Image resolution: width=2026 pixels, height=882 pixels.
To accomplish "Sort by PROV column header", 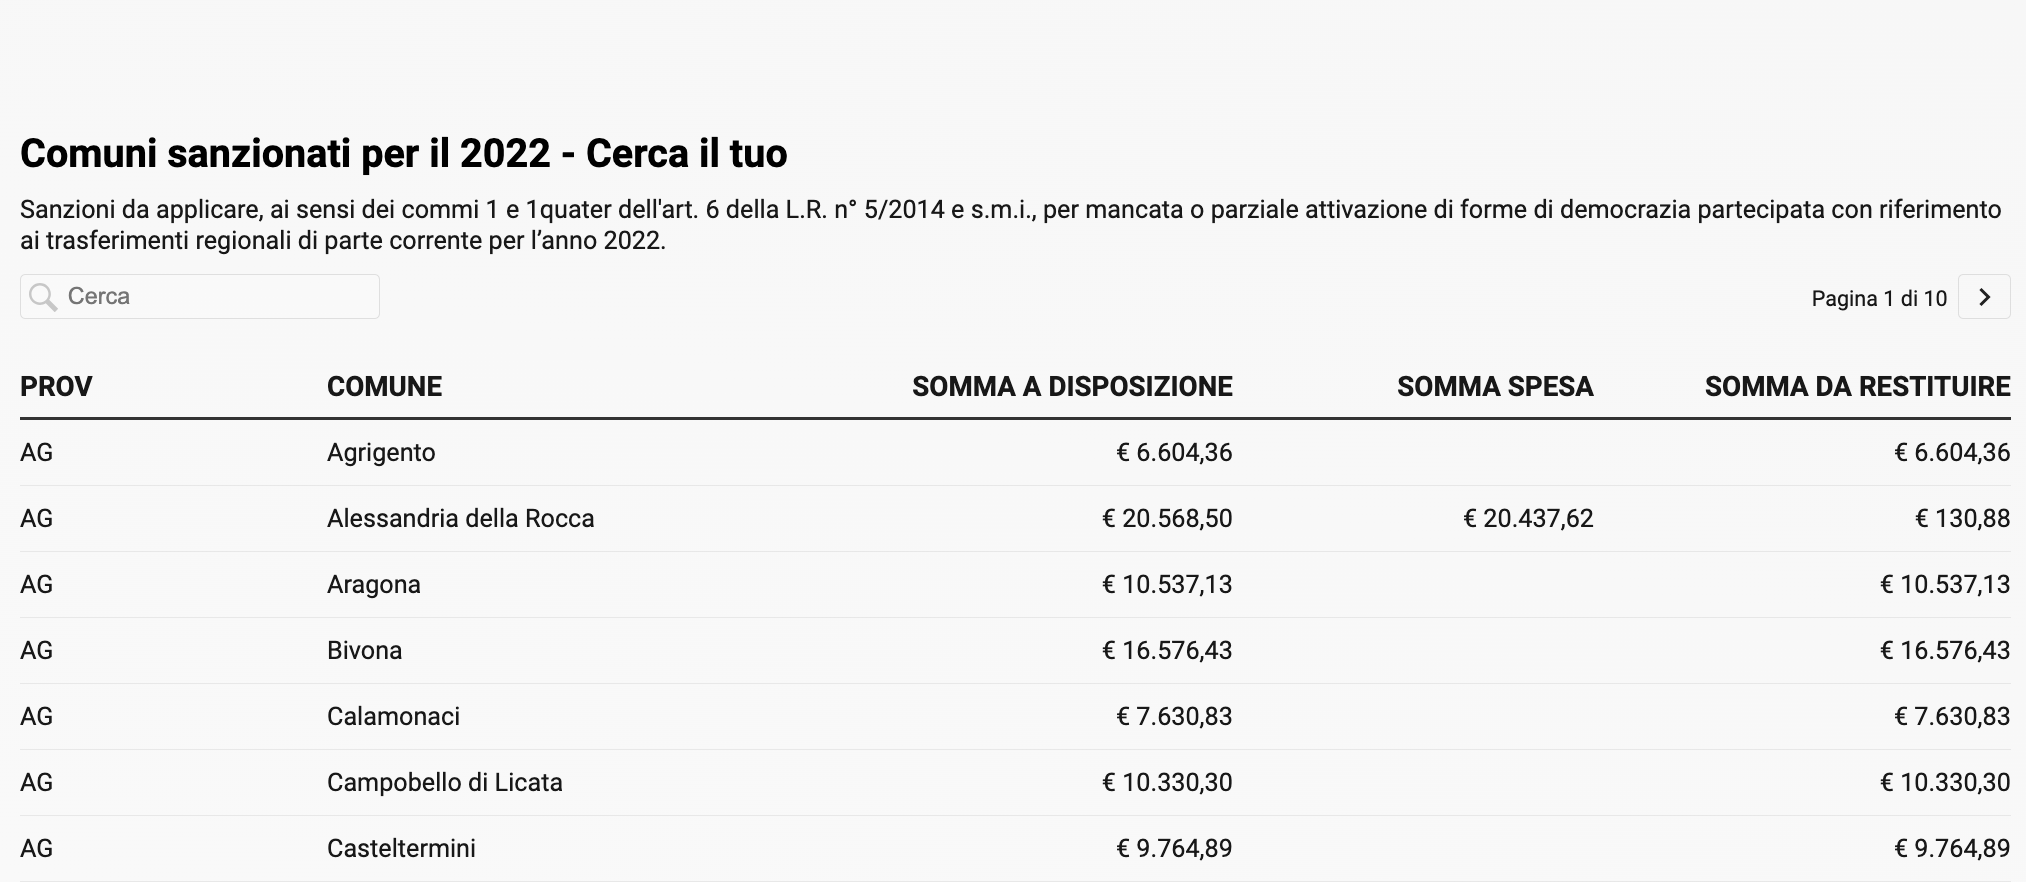I will pyautogui.click(x=56, y=387).
